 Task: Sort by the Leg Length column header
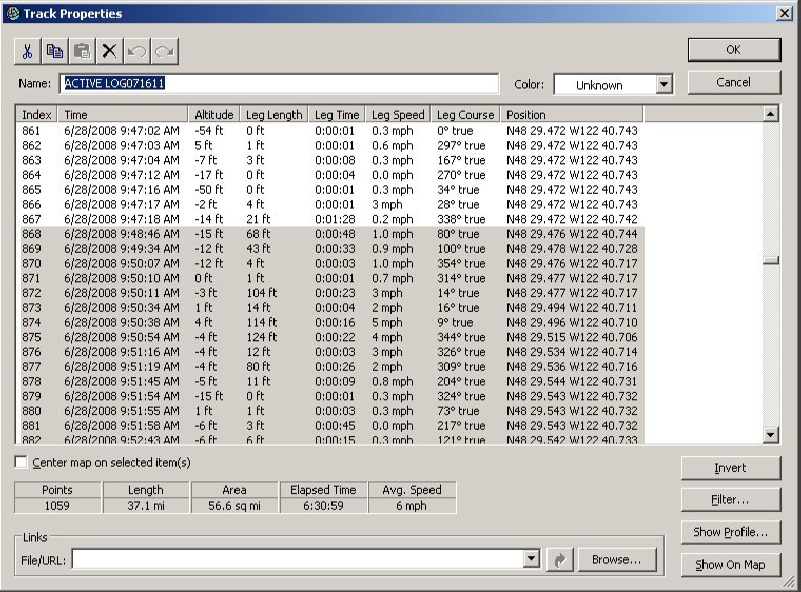274,114
